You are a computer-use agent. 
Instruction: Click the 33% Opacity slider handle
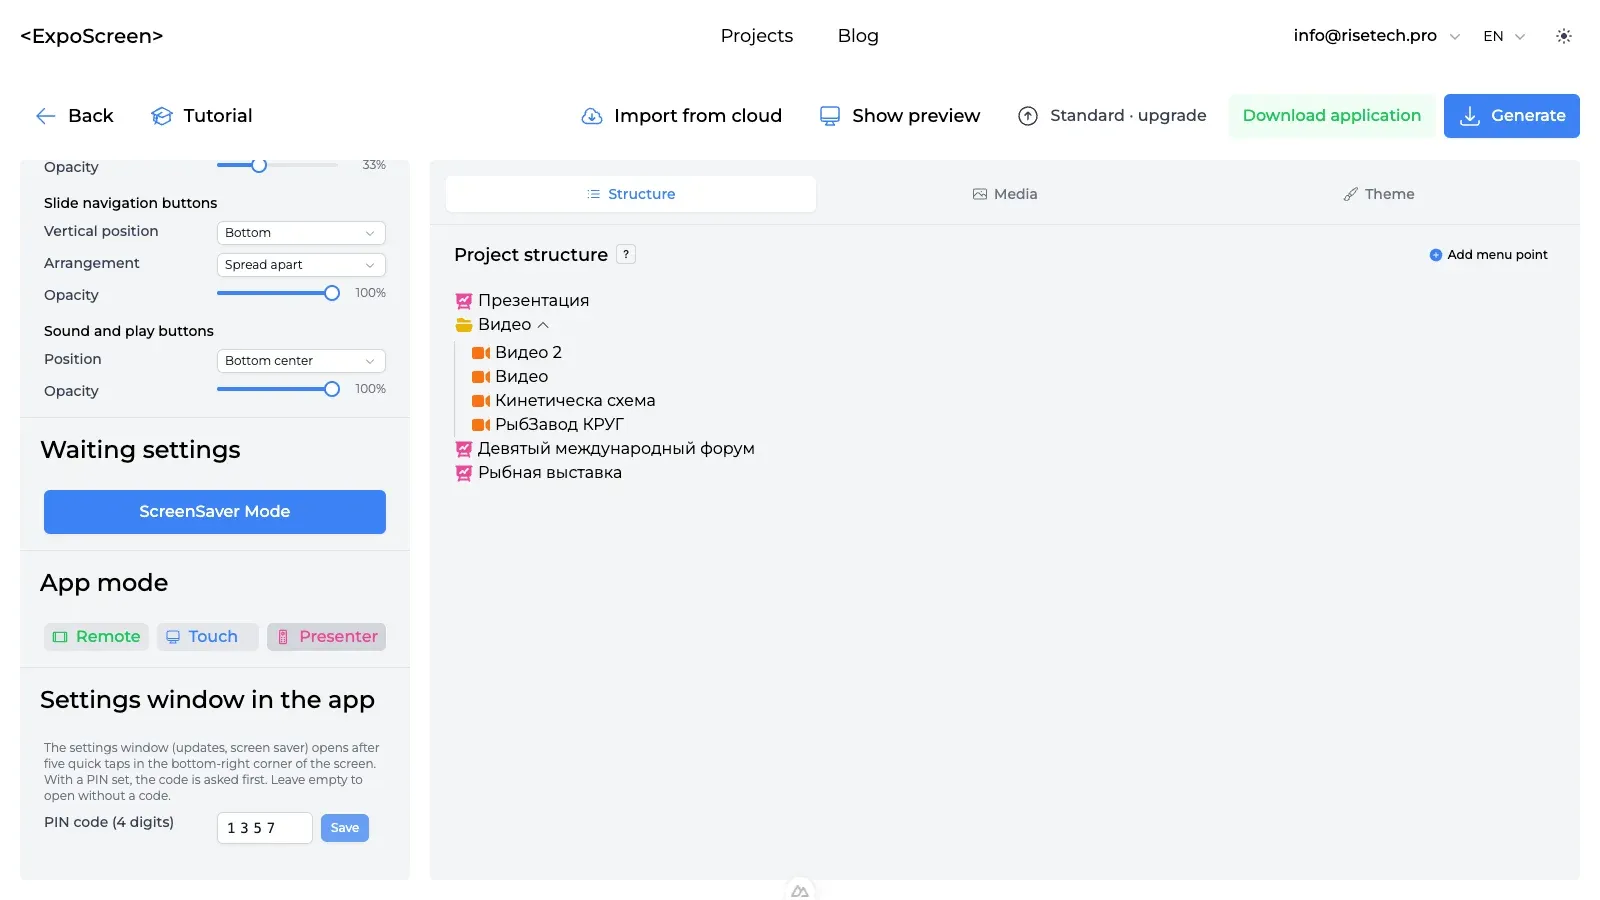[x=259, y=165]
